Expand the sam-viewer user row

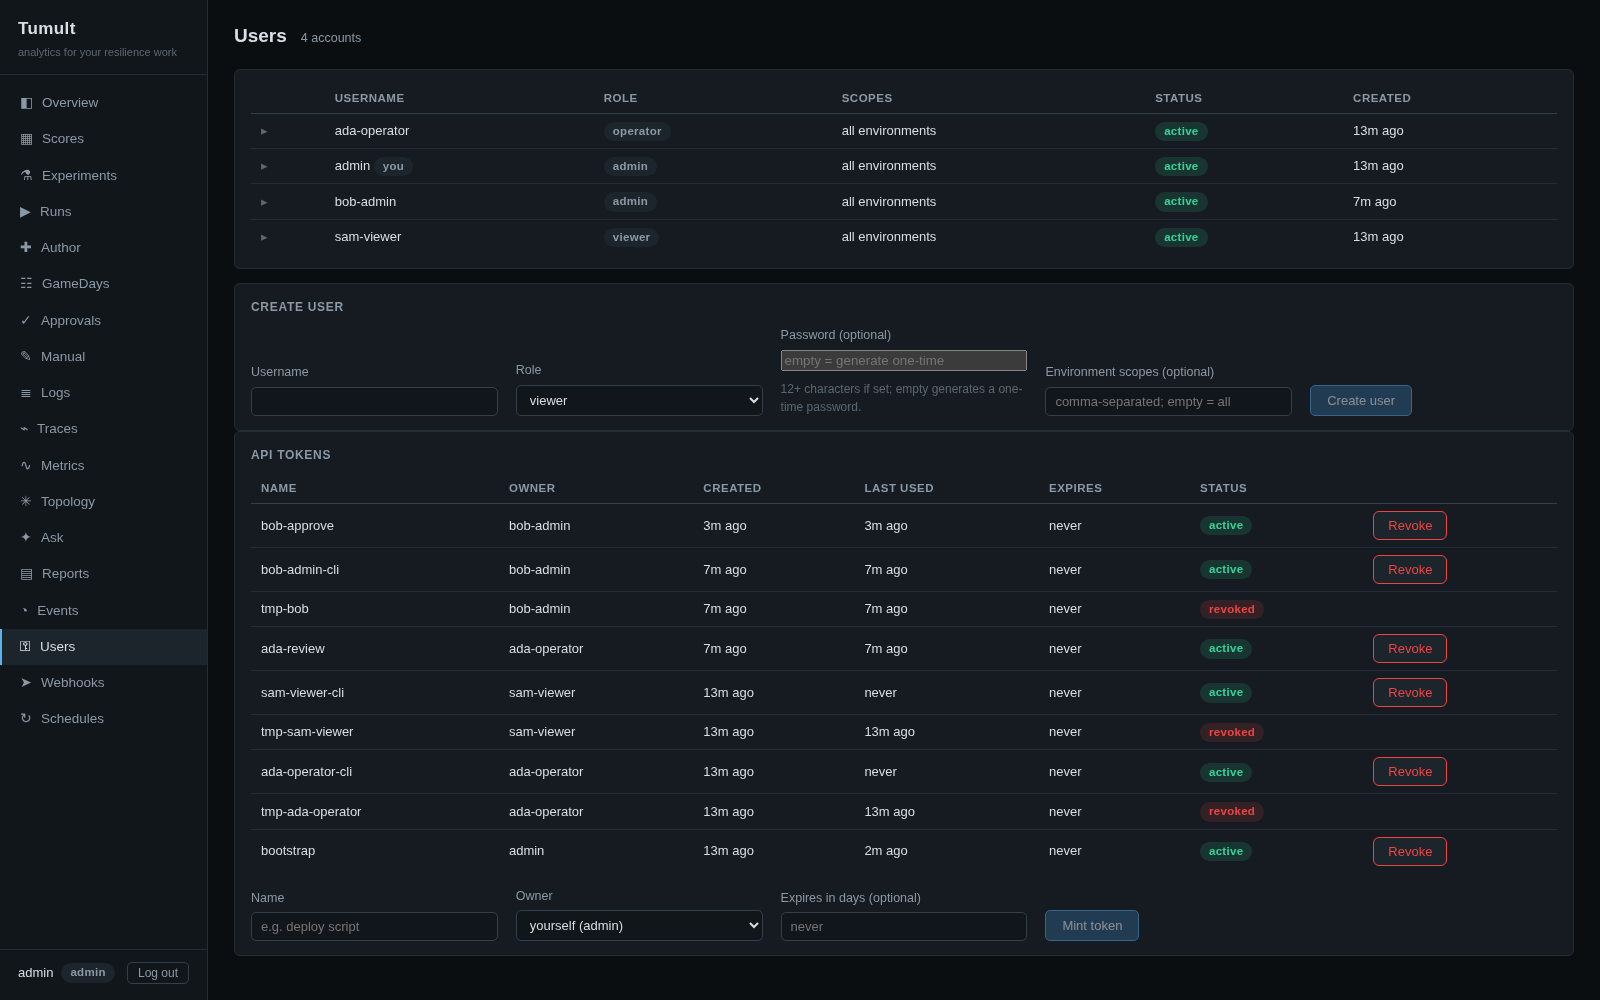pyautogui.click(x=264, y=237)
